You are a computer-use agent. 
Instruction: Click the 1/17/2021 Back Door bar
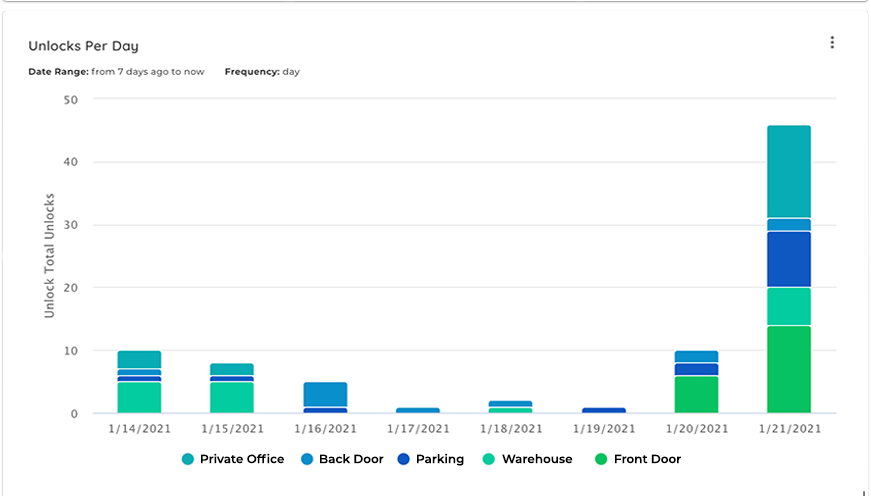tap(417, 410)
